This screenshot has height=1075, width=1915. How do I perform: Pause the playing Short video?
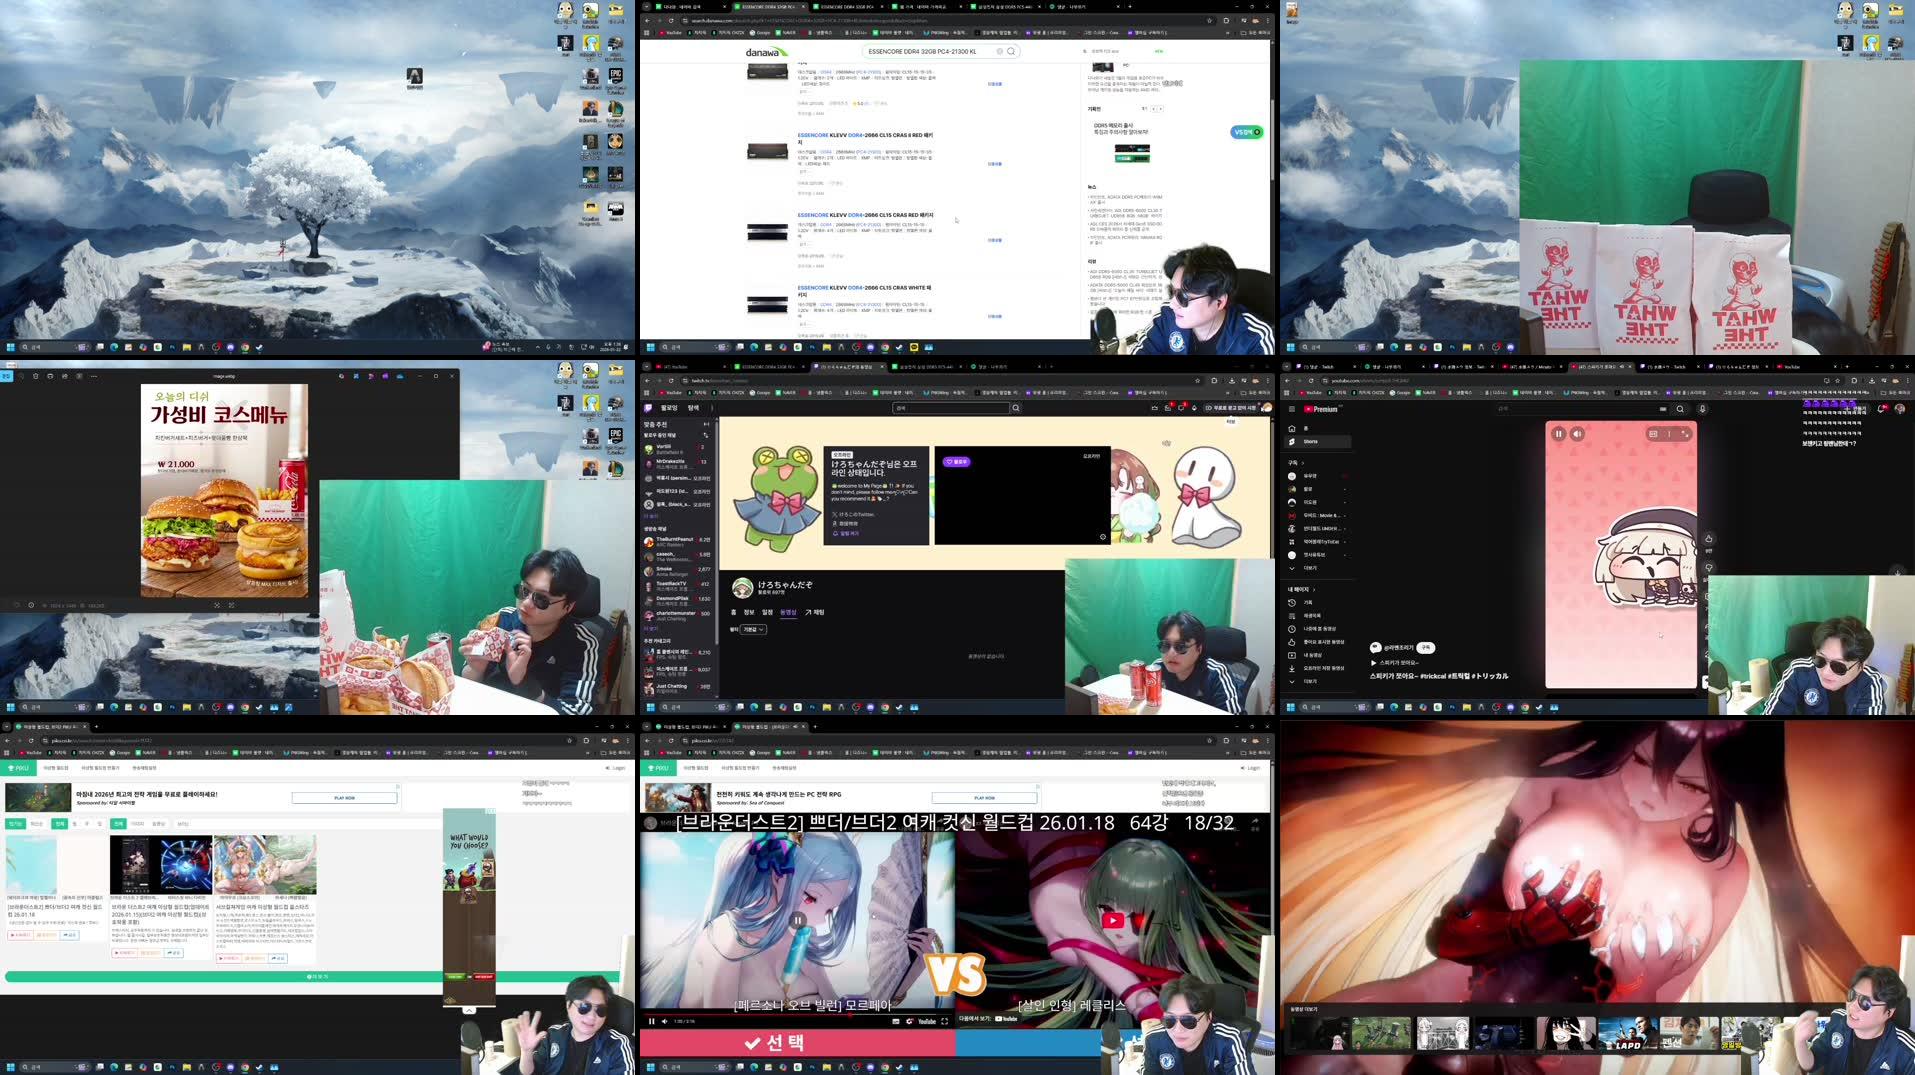tap(1559, 434)
